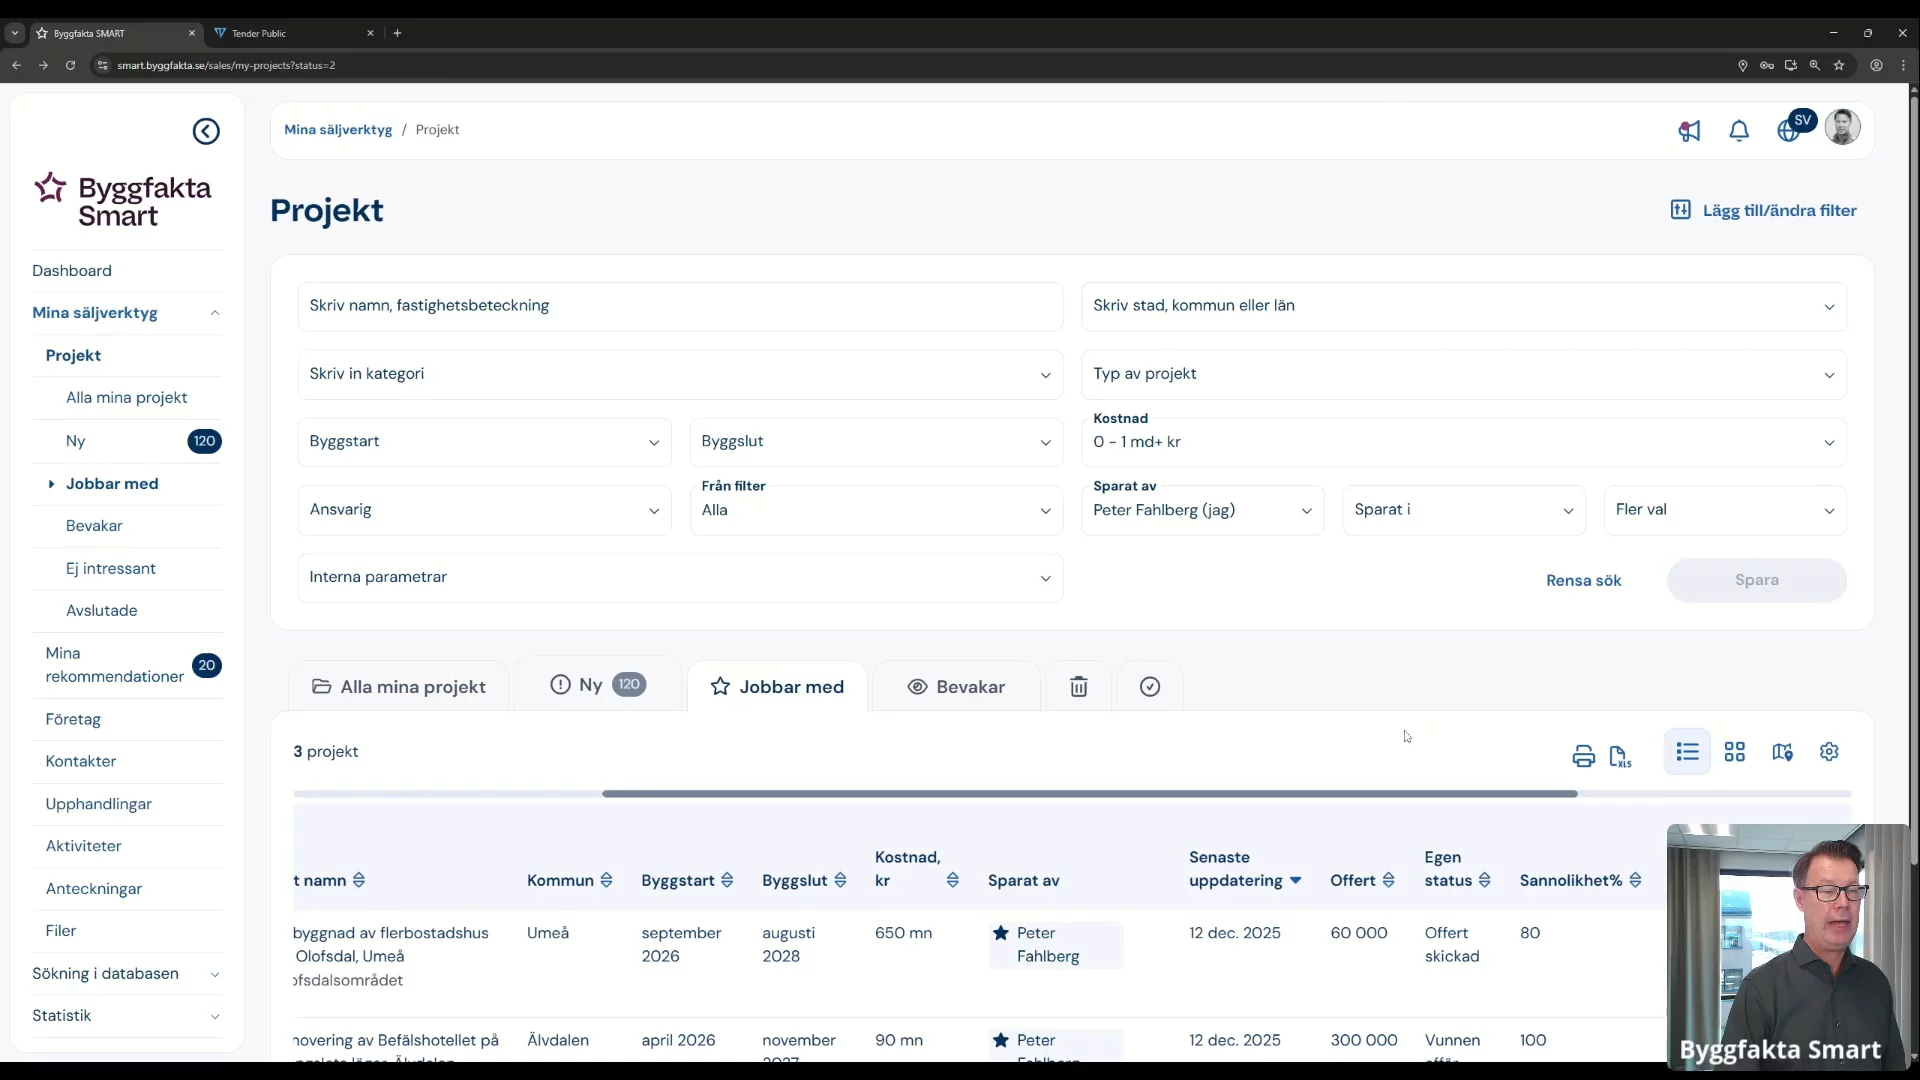1920x1080 pixels.
Task: Click the print icon above project table
Action: [x=1583, y=756]
